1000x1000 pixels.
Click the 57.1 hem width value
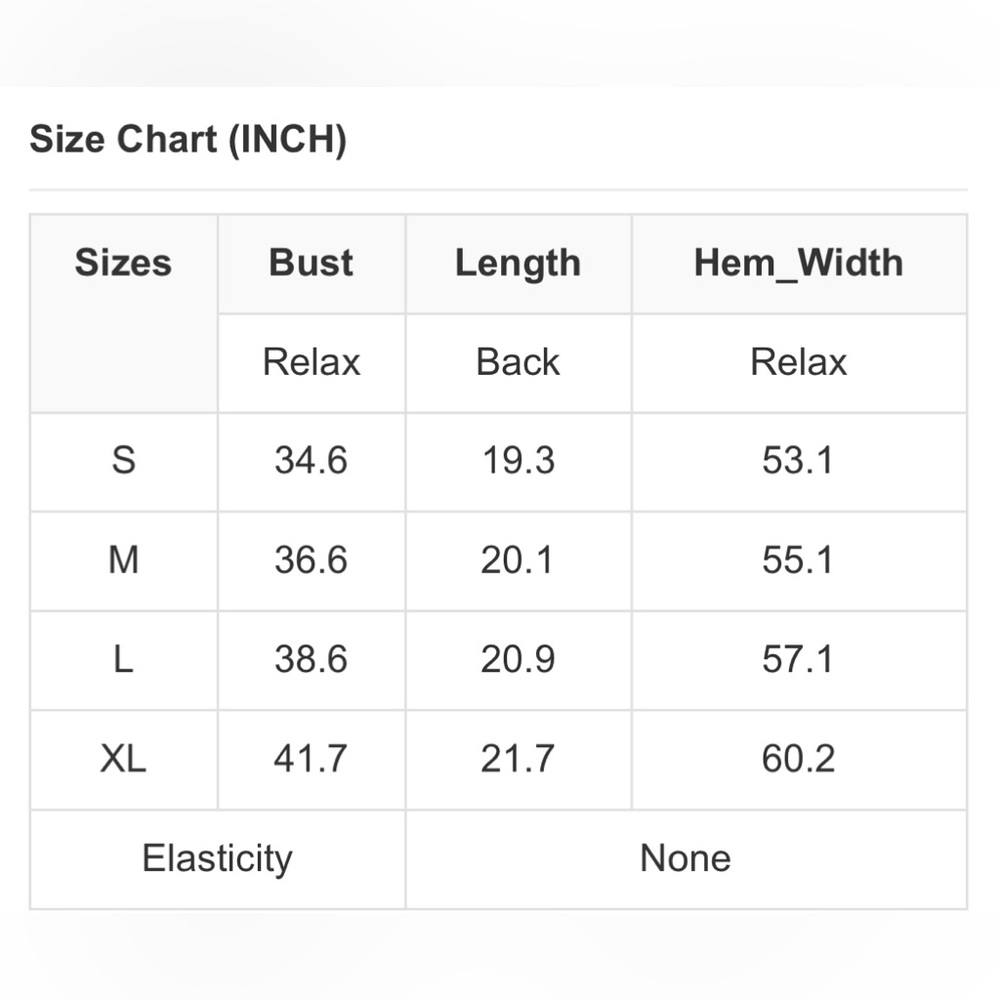[797, 659]
